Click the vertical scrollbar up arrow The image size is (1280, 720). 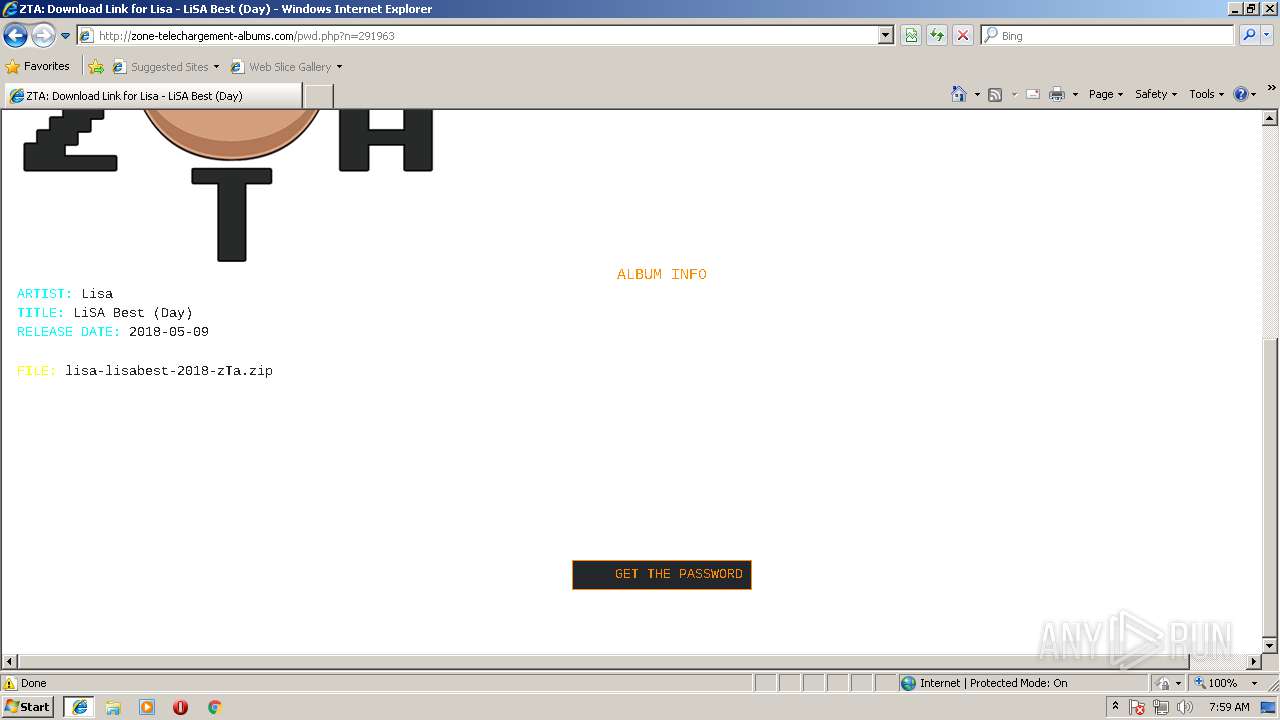tap(1270, 118)
